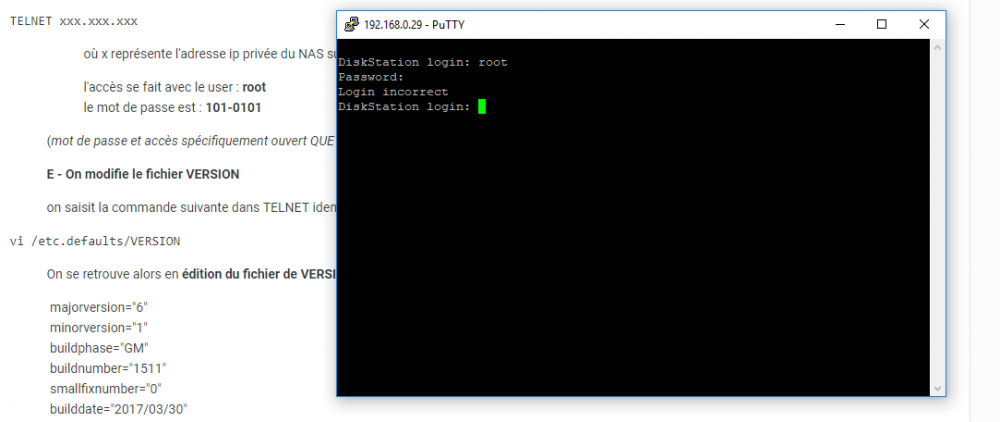Click the 'buildnumber="1511"' line
The height and width of the screenshot is (422, 1000).
(x=108, y=368)
